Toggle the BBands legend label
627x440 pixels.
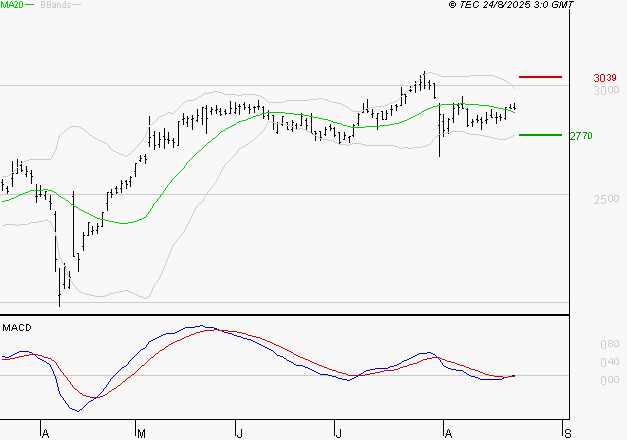[54, 5]
